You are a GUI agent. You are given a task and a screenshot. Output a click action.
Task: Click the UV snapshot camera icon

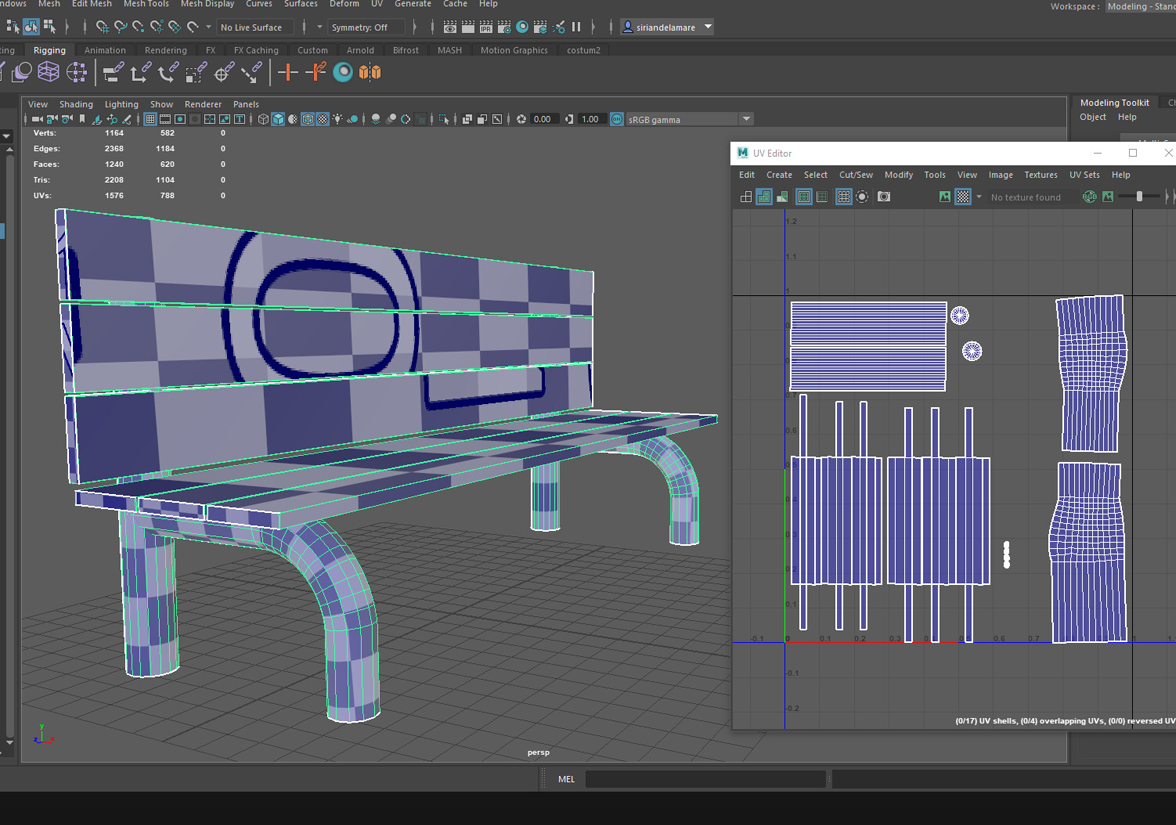(884, 197)
